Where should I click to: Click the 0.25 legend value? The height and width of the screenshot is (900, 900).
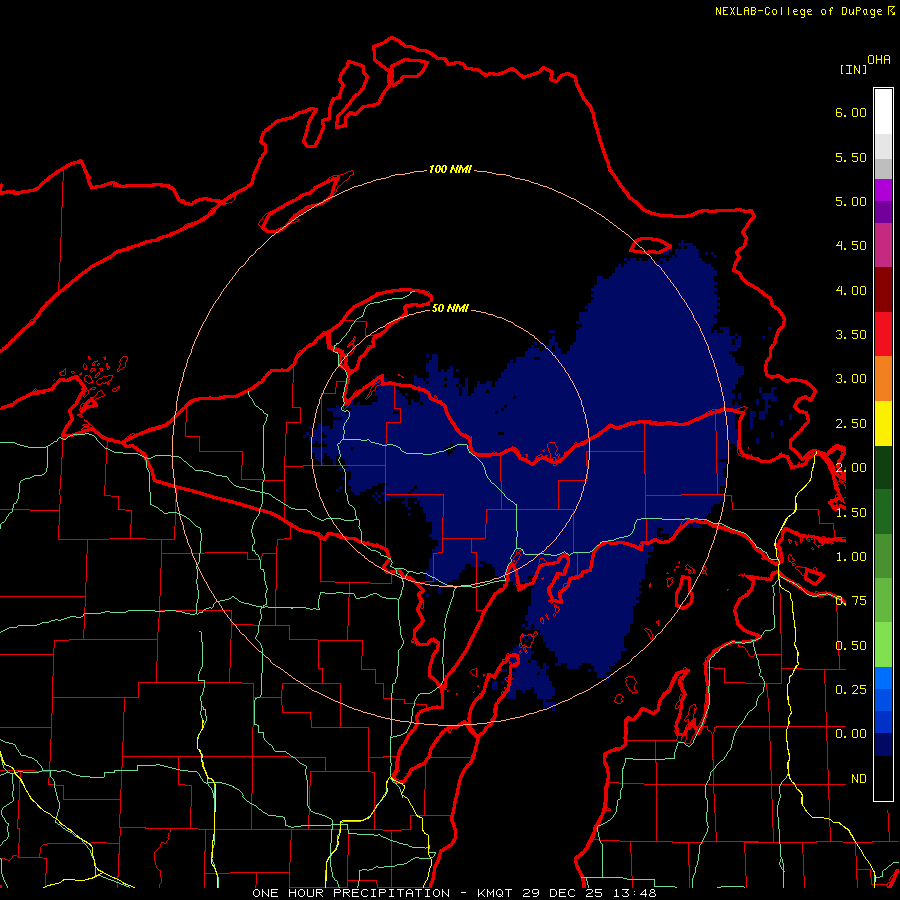[x=851, y=689]
